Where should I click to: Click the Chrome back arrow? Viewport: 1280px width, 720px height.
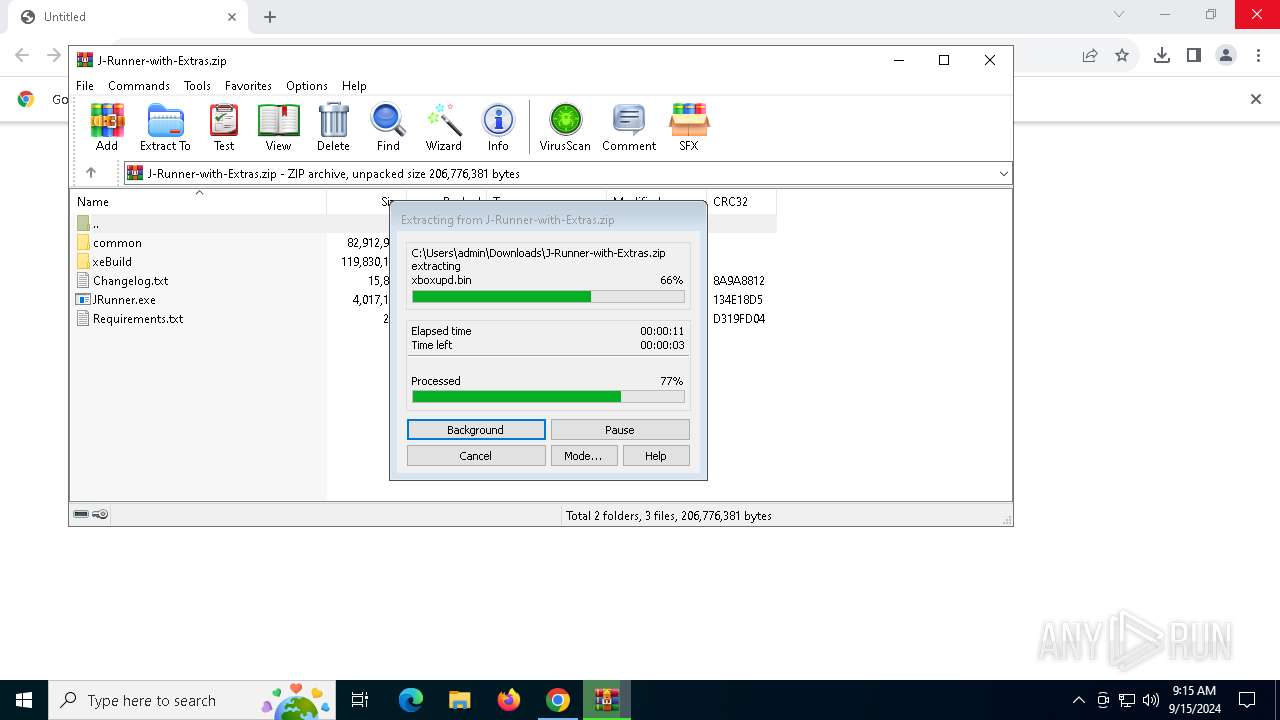pyautogui.click(x=22, y=55)
